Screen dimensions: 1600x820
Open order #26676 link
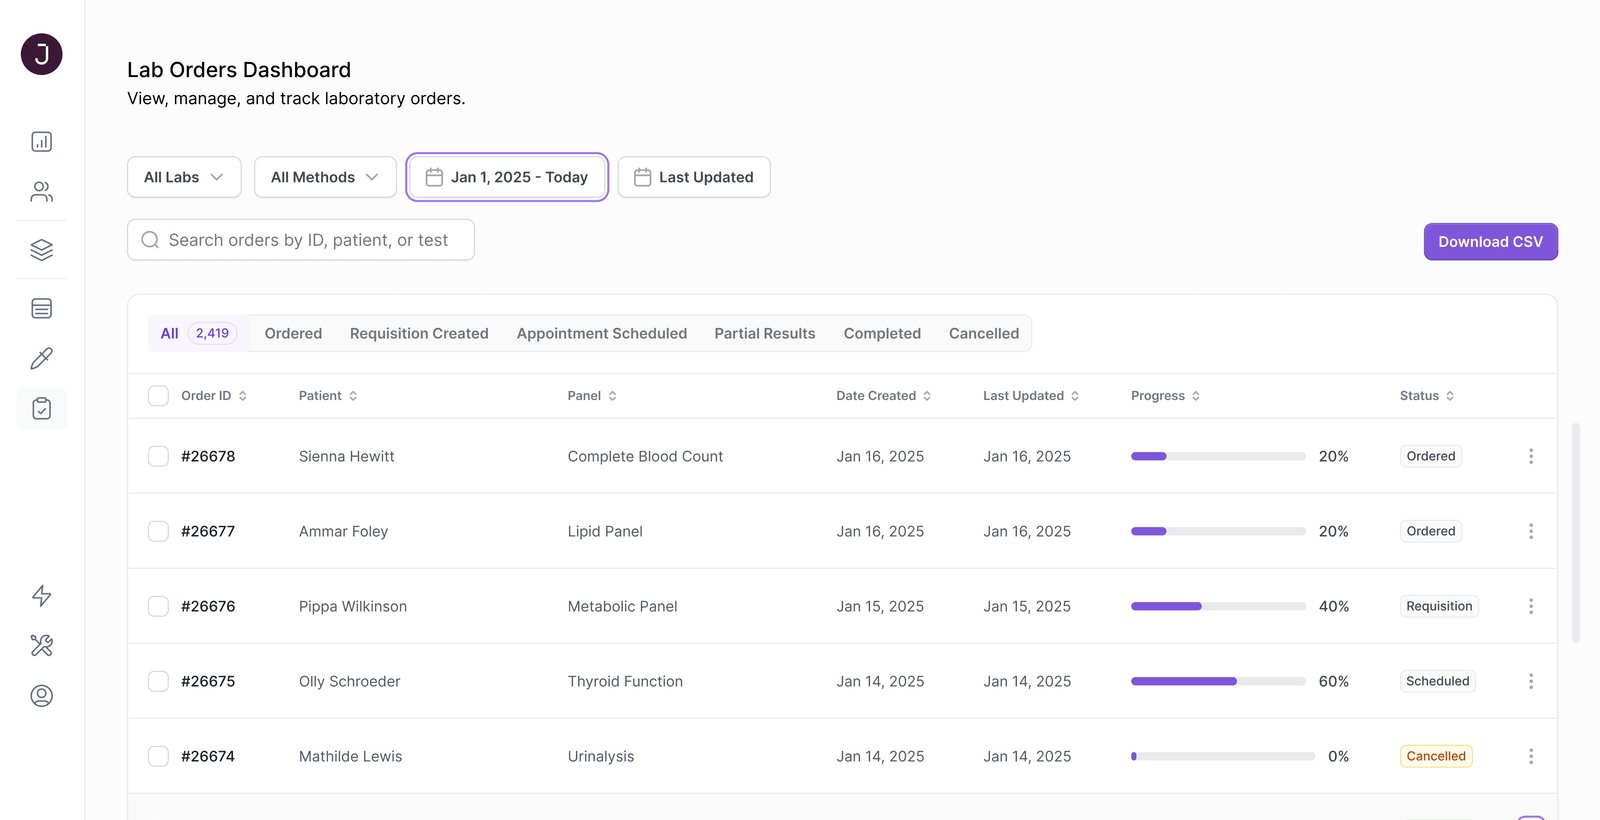(x=208, y=606)
